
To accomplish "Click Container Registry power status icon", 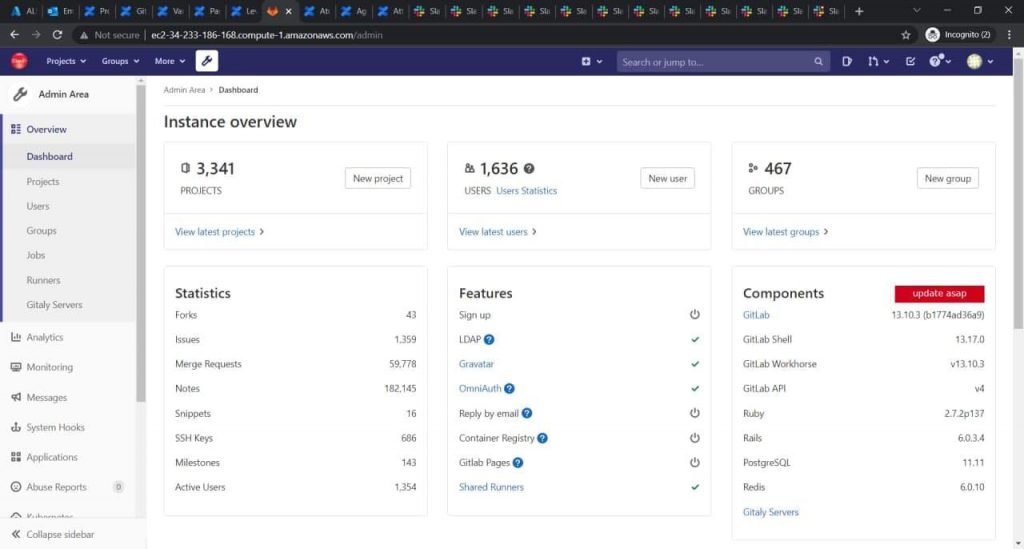I will [x=695, y=438].
